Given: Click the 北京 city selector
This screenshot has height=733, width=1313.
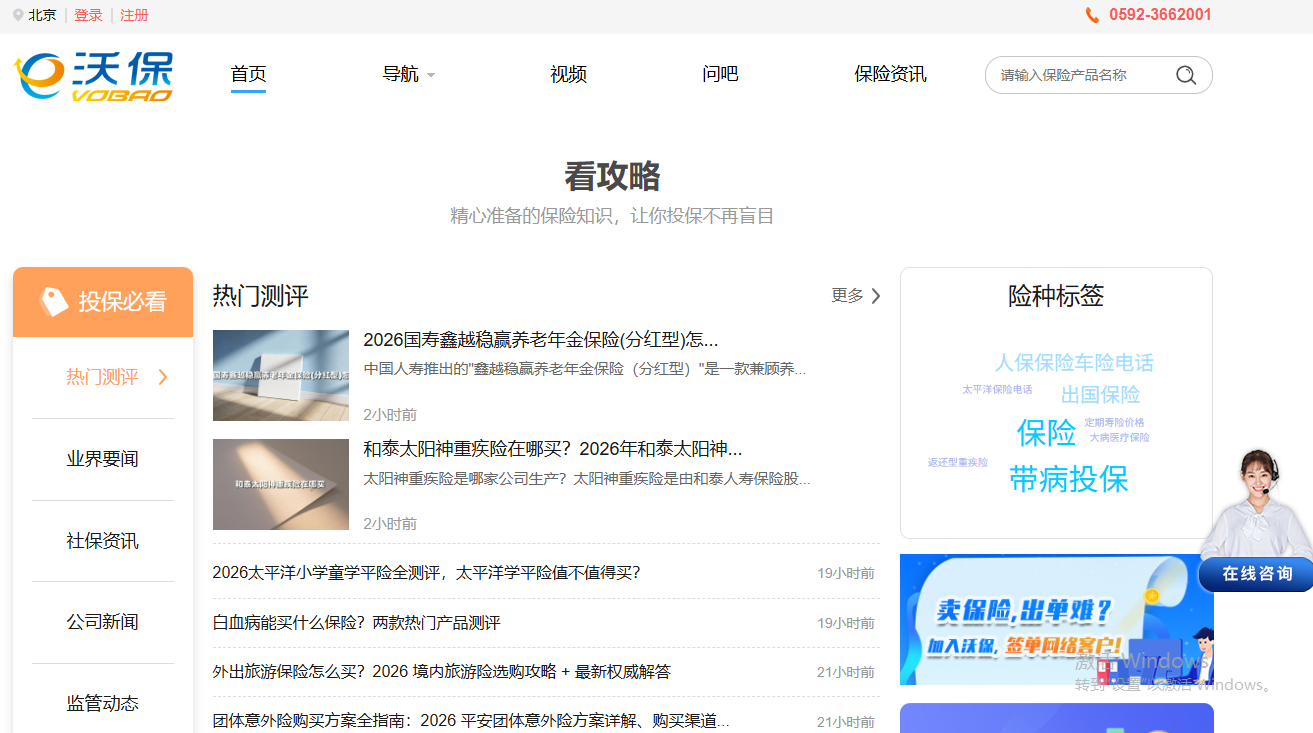Looking at the screenshot, I should click(42, 16).
